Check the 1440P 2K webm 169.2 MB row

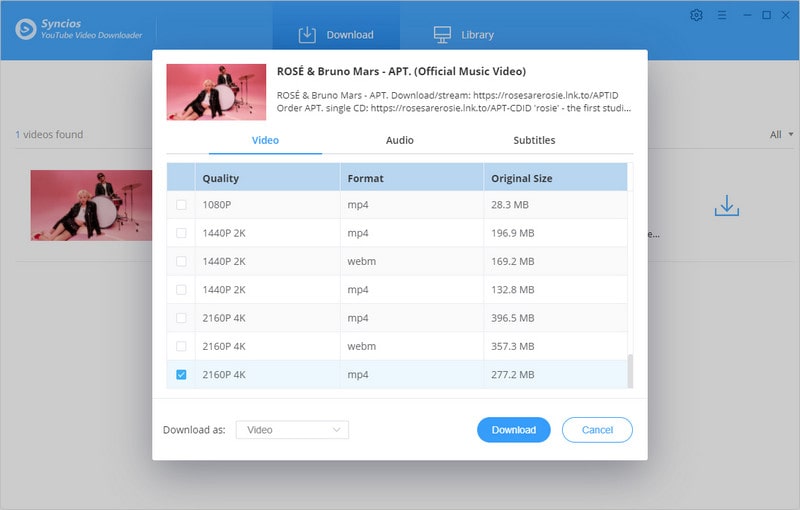point(181,261)
